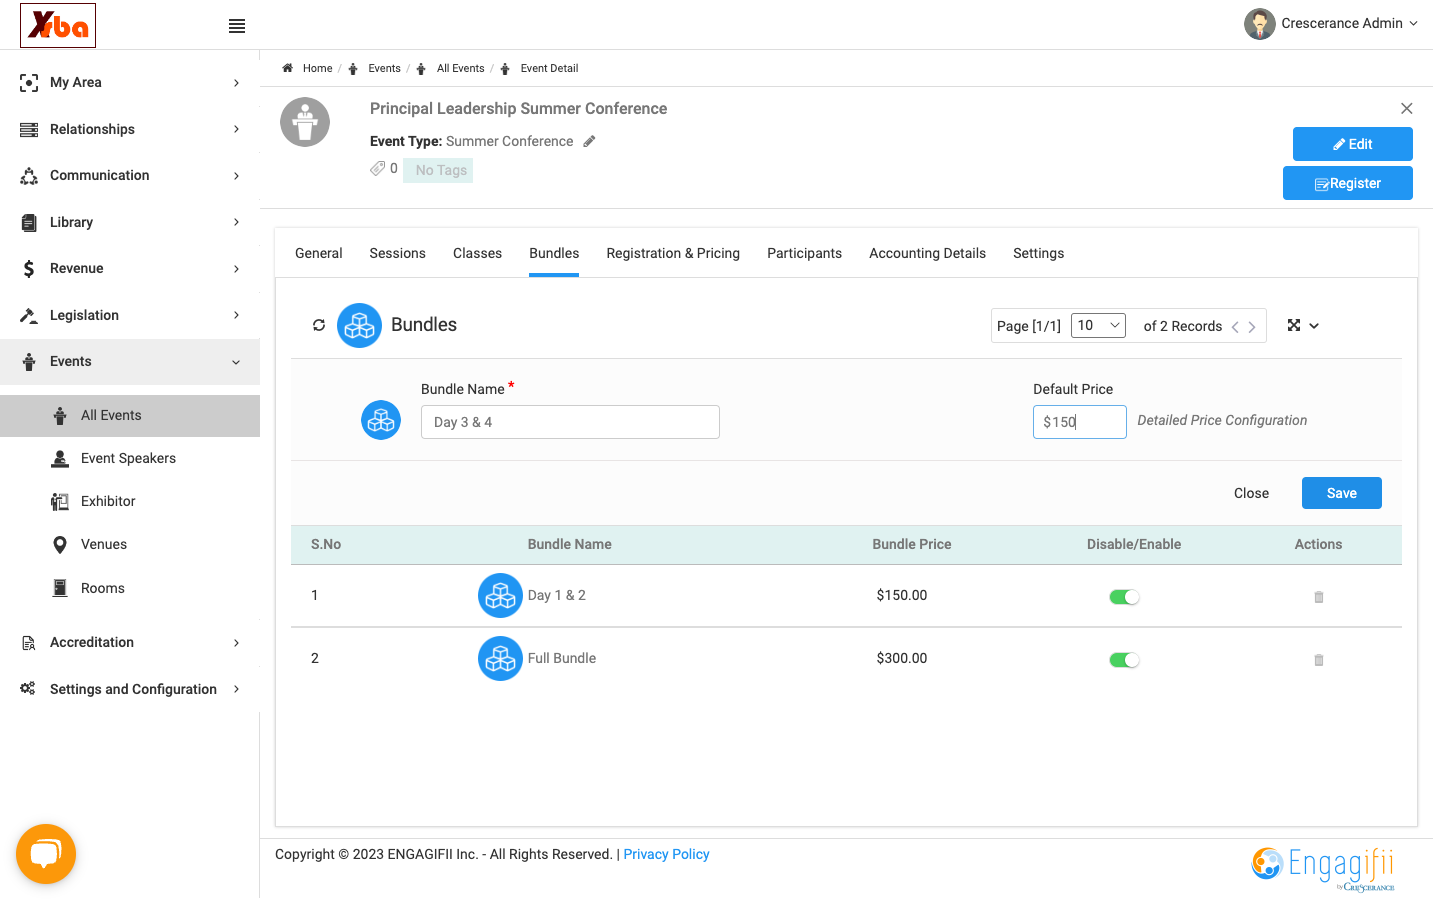1433x900 pixels.
Task: Open Detailed Price Configuration link
Action: [x=1222, y=420]
